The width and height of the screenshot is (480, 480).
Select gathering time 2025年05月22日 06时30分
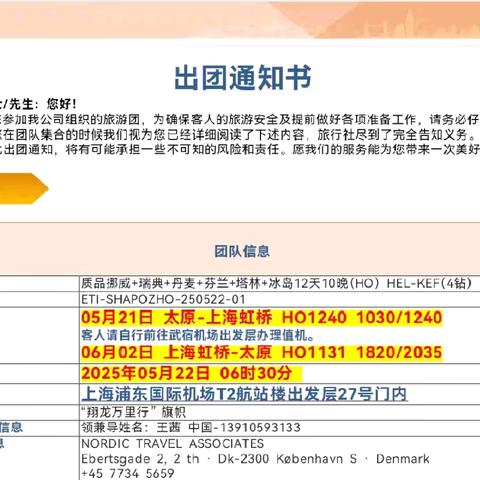pyautogui.click(x=187, y=373)
